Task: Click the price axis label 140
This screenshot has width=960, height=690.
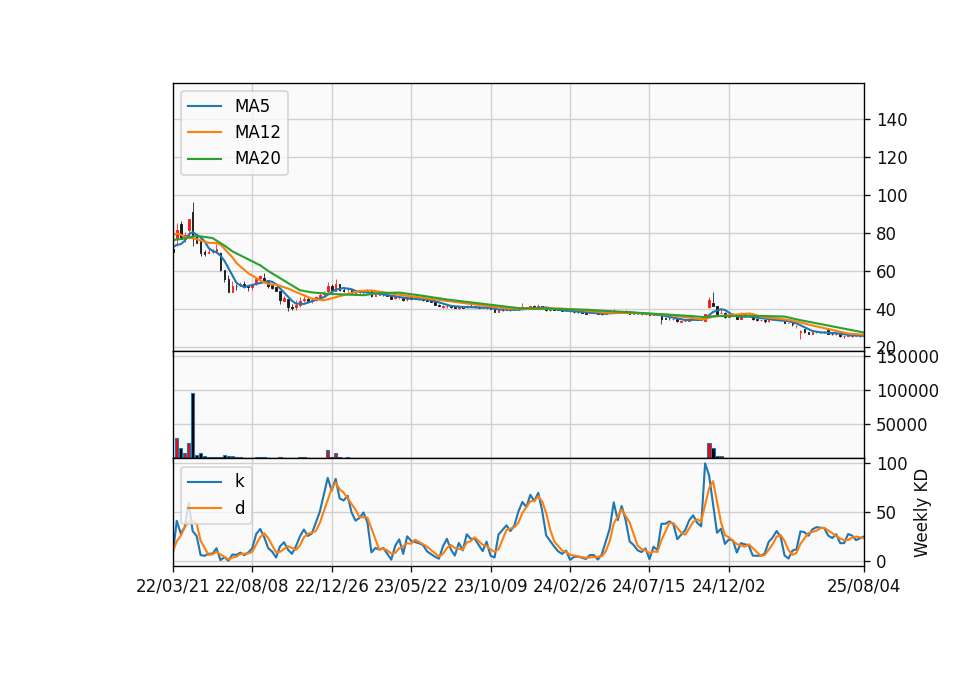Action: tap(892, 120)
